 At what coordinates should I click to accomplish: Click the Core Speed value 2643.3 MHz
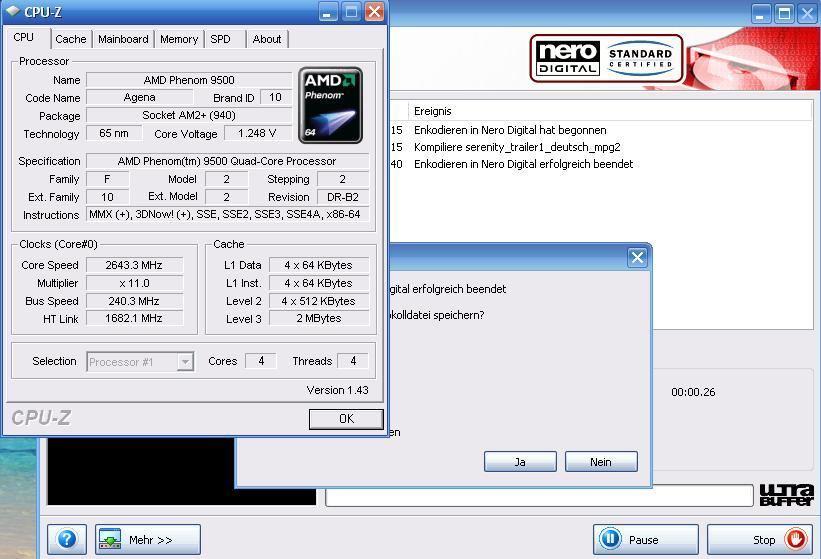coord(134,265)
